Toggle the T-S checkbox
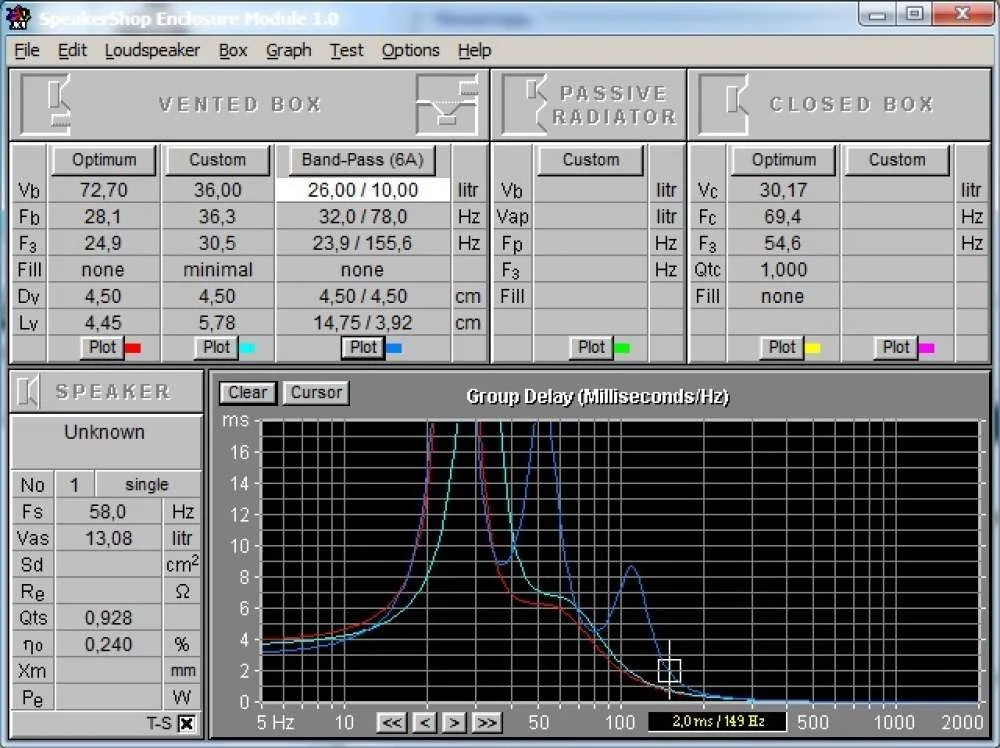1000x748 pixels. pos(187,723)
